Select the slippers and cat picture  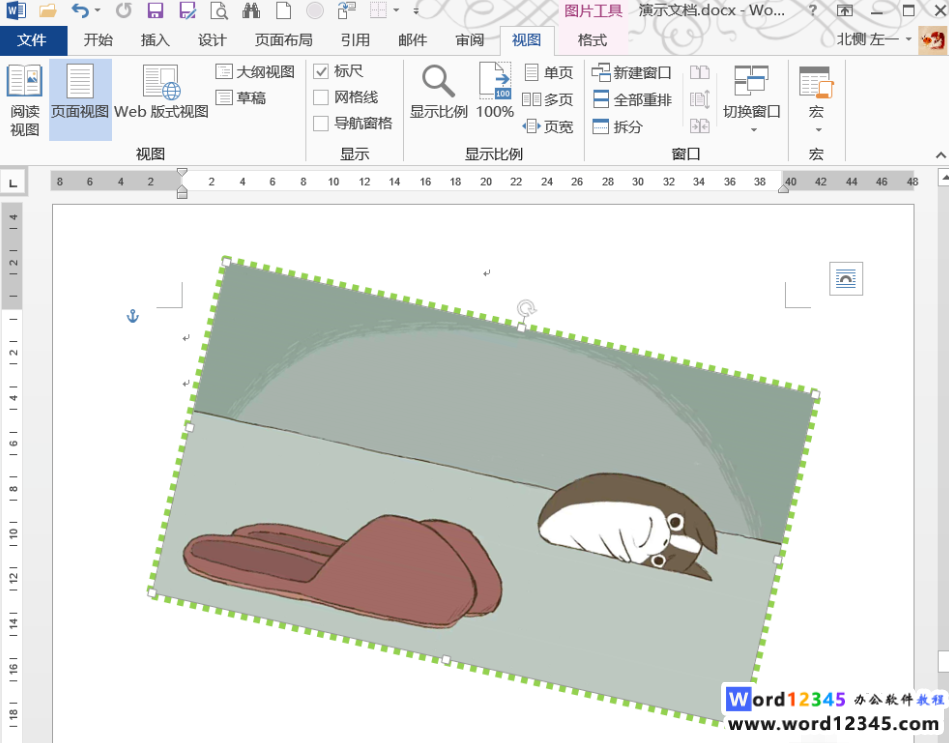[483, 490]
